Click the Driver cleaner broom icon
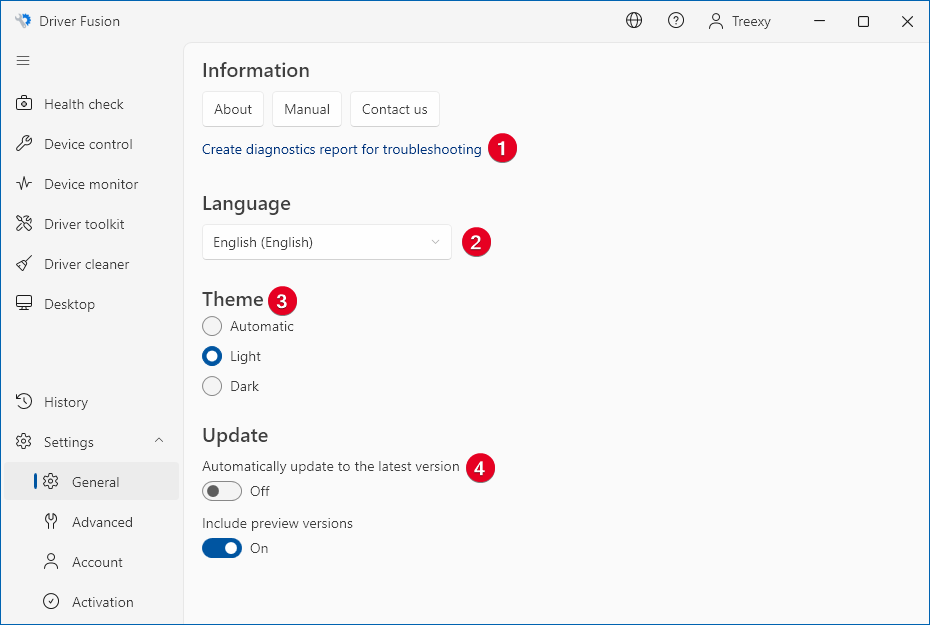930x625 pixels. (x=24, y=263)
